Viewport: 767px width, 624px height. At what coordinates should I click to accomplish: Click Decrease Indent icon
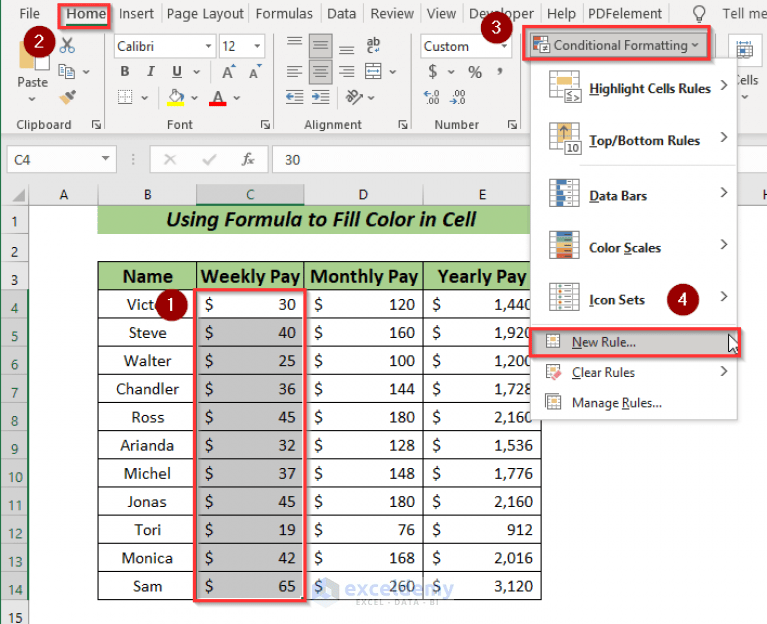pyautogui.click(x=294, y=97)
